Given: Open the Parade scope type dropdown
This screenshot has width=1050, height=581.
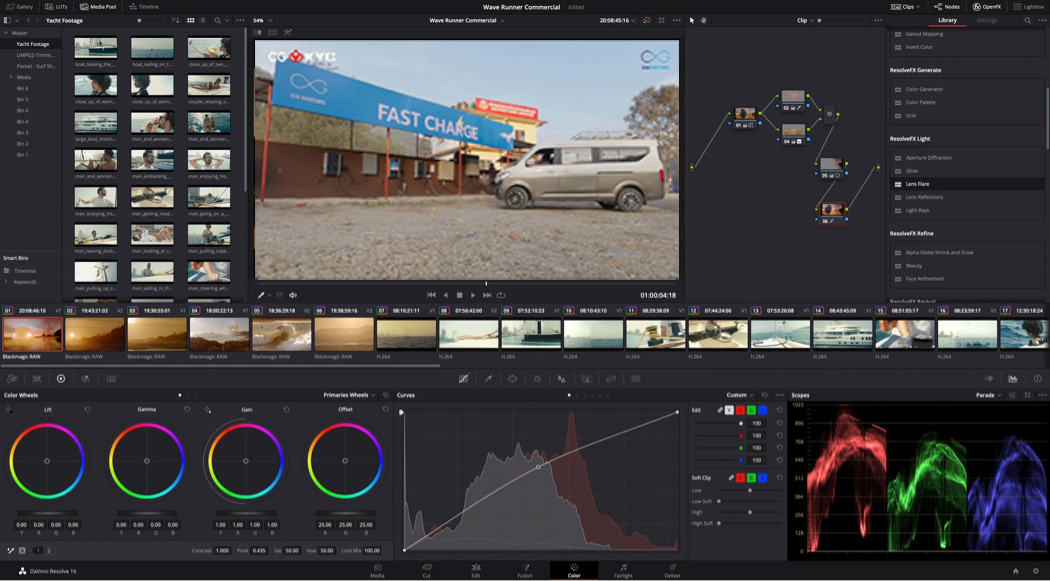Looking at the screenshot, I should [x=988, y=395].
